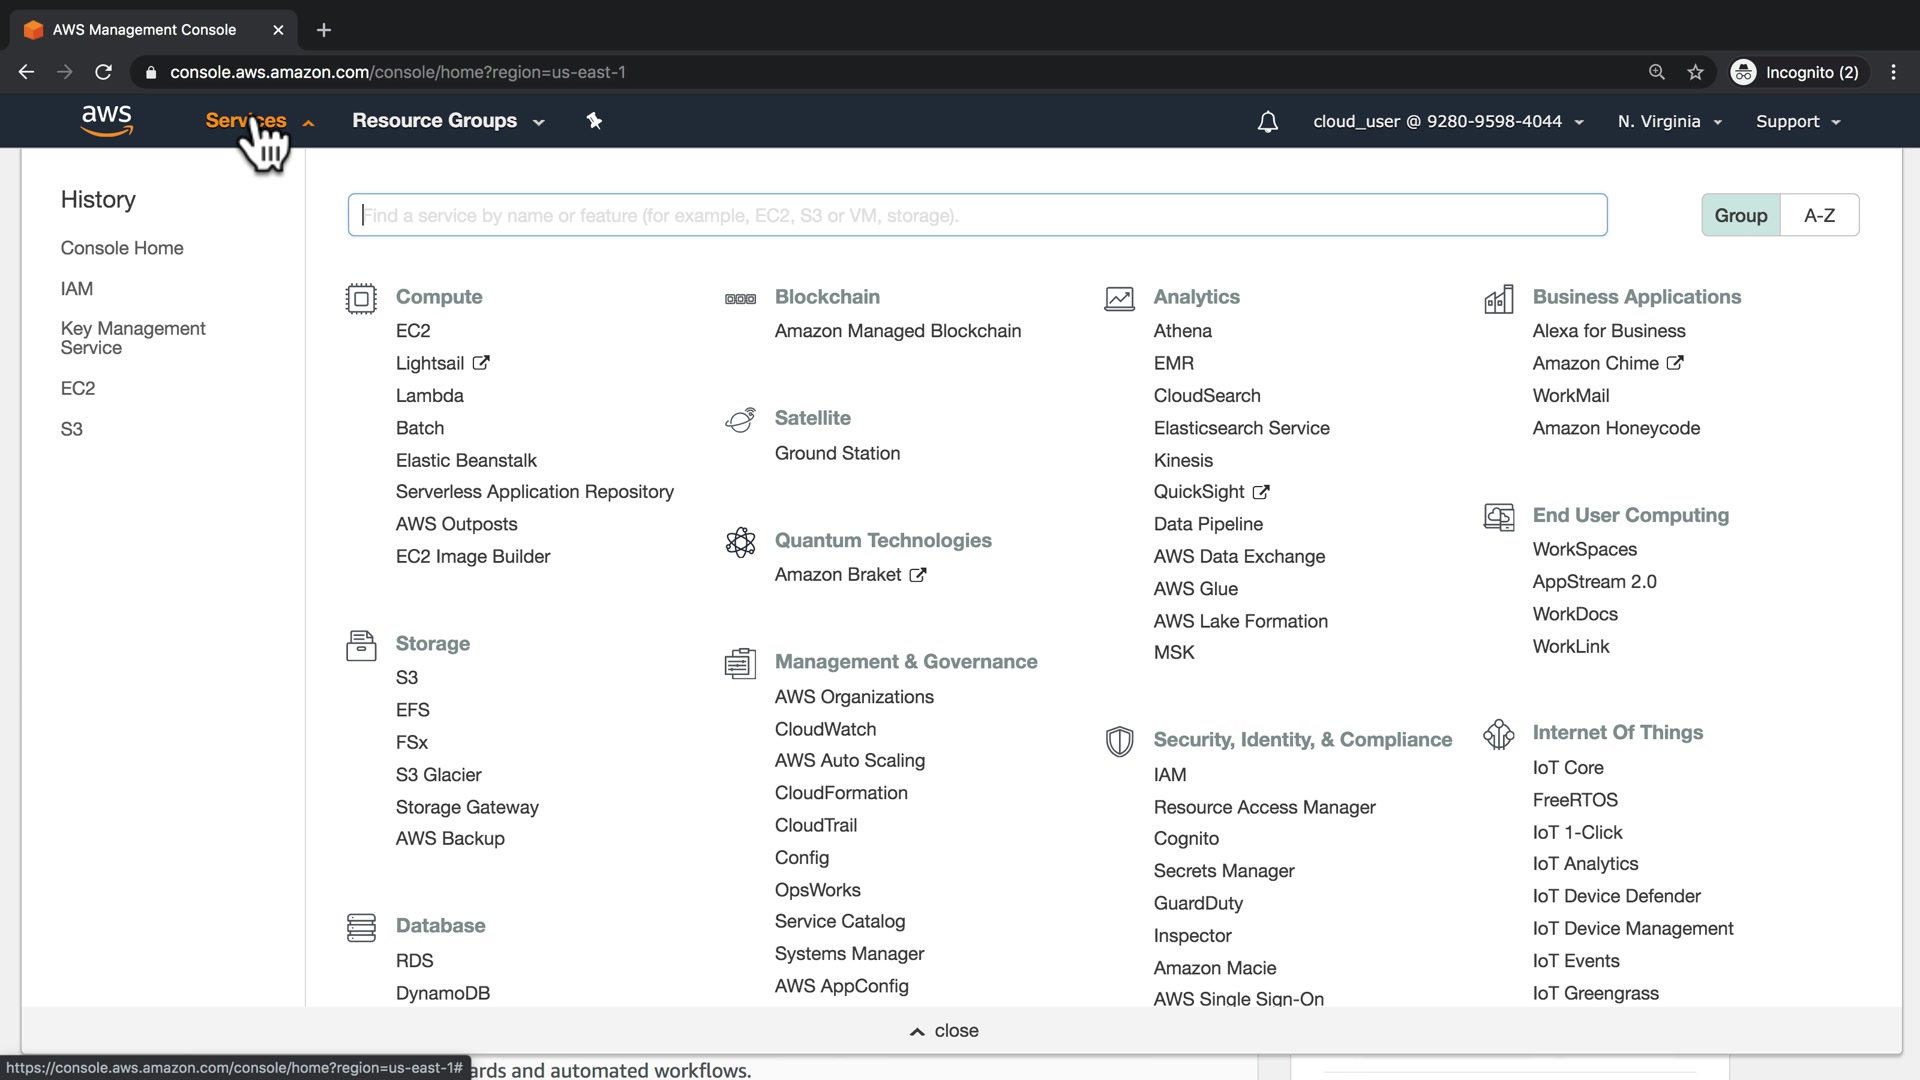The width and height of the screenshot is (1920, 1080).
Task: Open Key Management Service from History
Action: (132, 338)
